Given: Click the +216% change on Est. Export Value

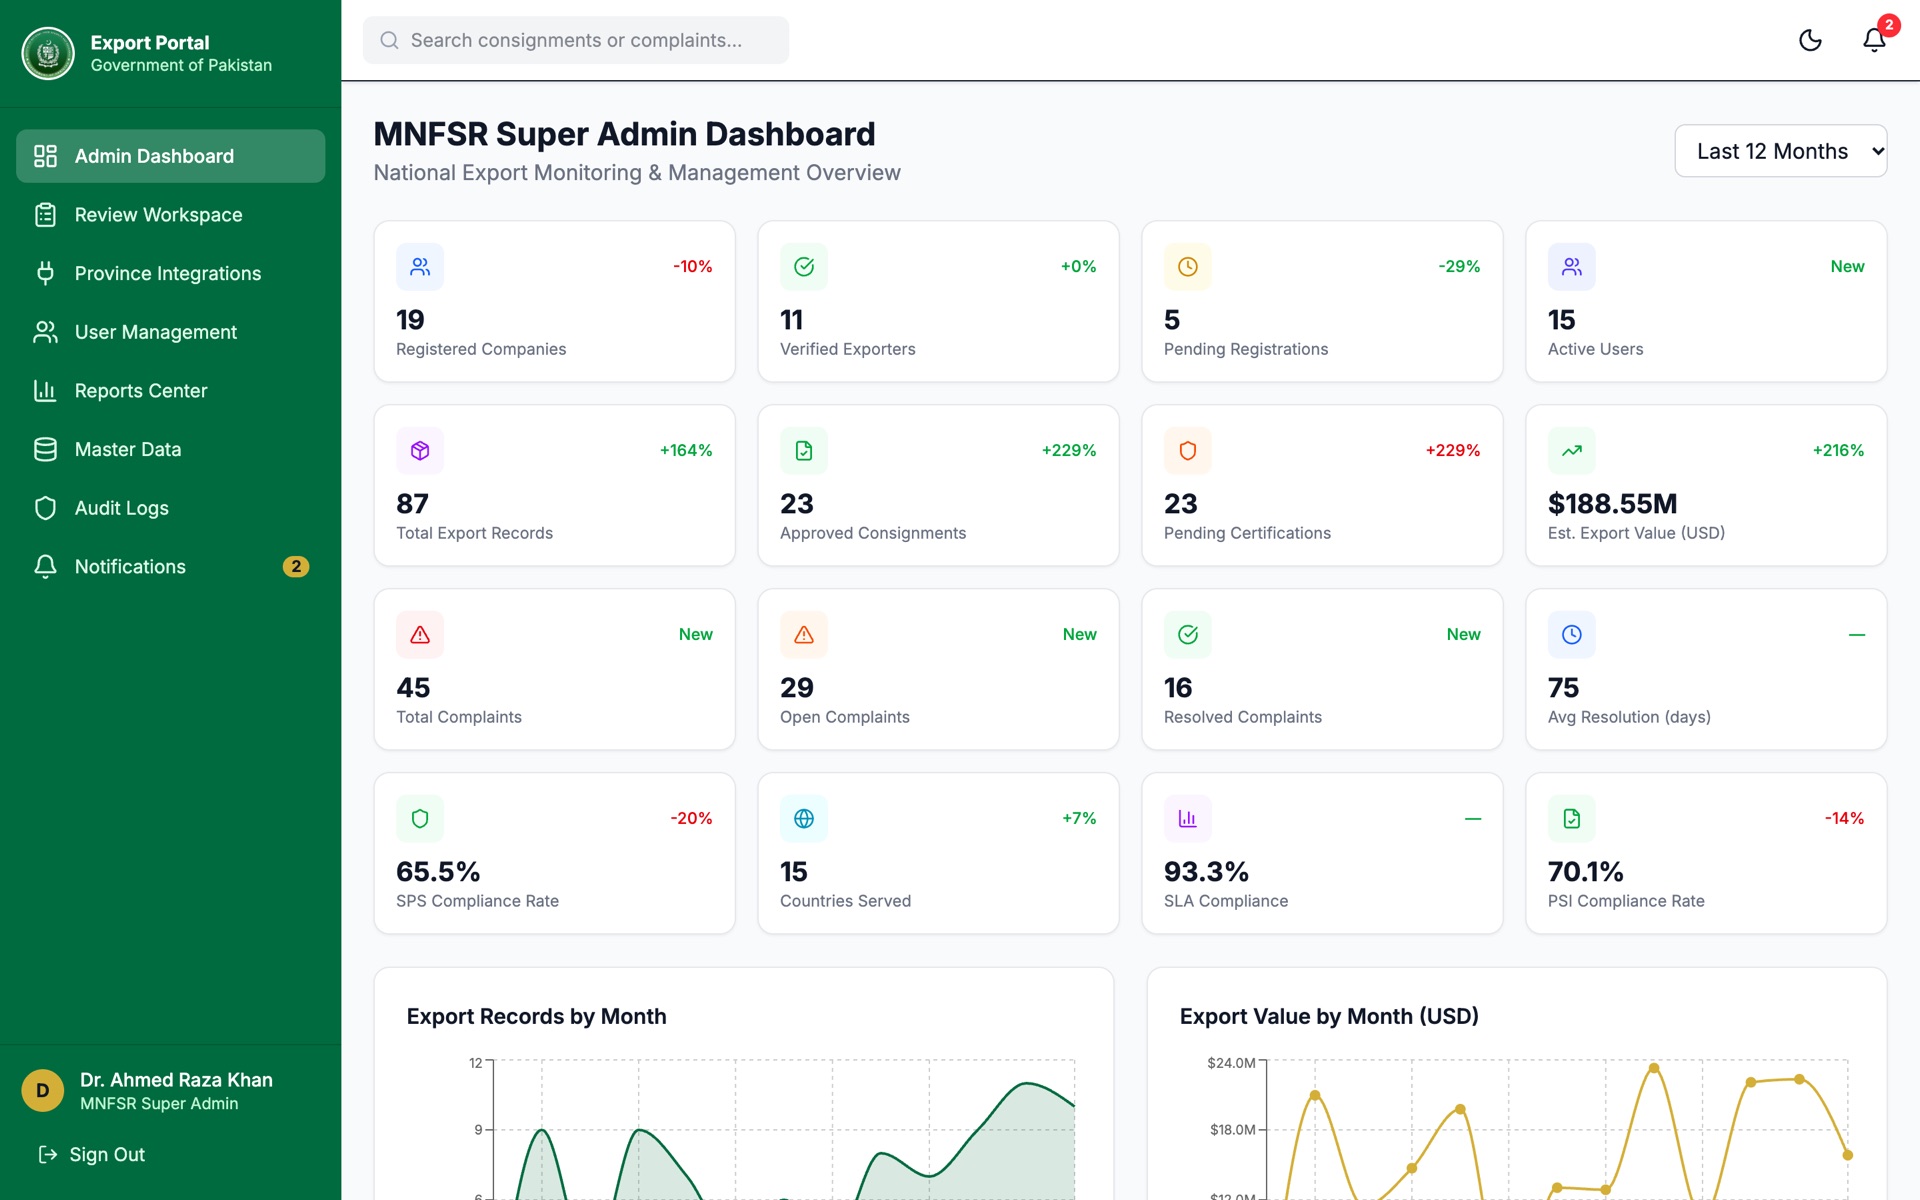Looking at the screenshot, I should [1838, 451].
